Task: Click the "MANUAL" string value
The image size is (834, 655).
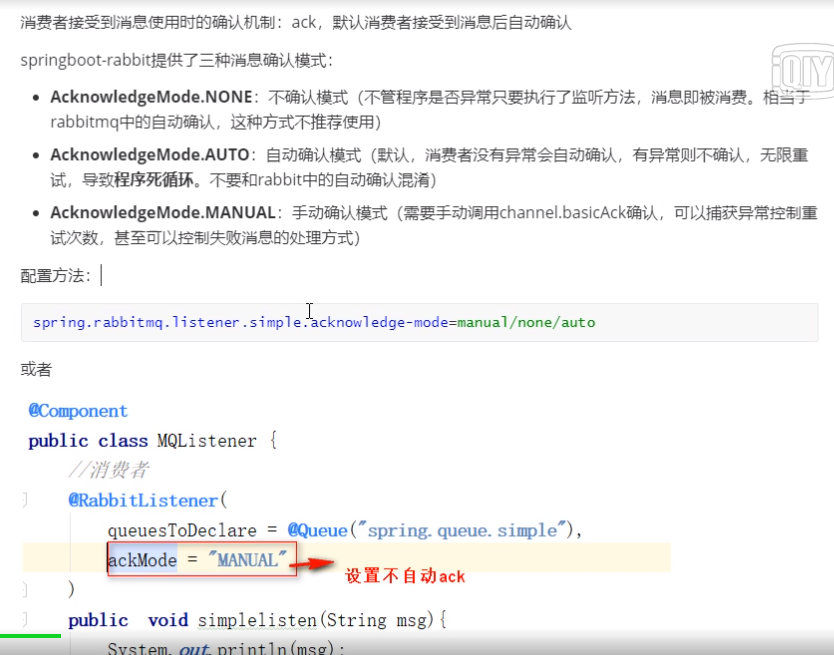Action: tap(247, 560)
